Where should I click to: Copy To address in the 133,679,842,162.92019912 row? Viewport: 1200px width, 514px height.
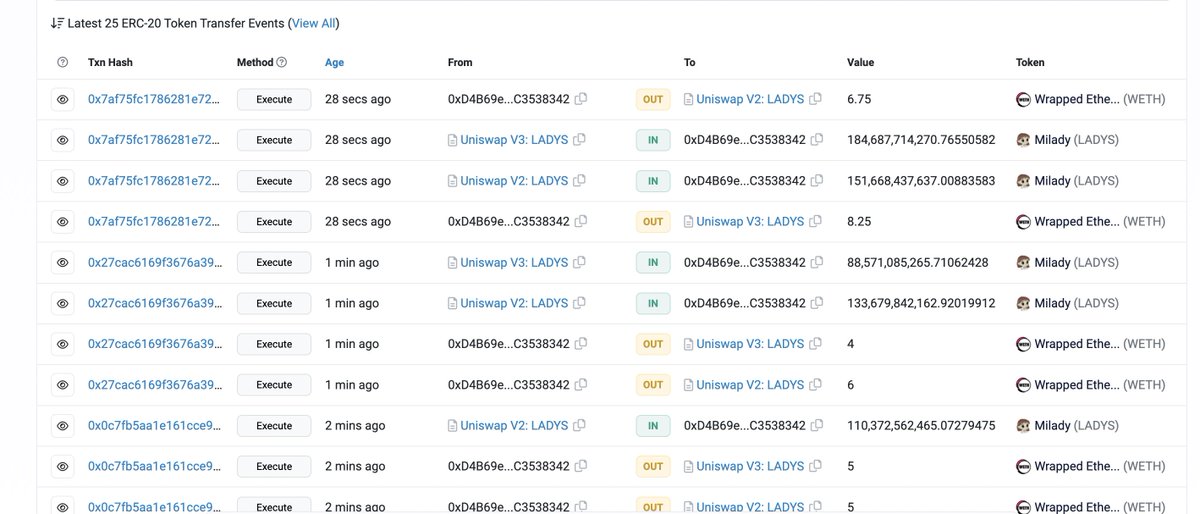click(x=817, y=303)
